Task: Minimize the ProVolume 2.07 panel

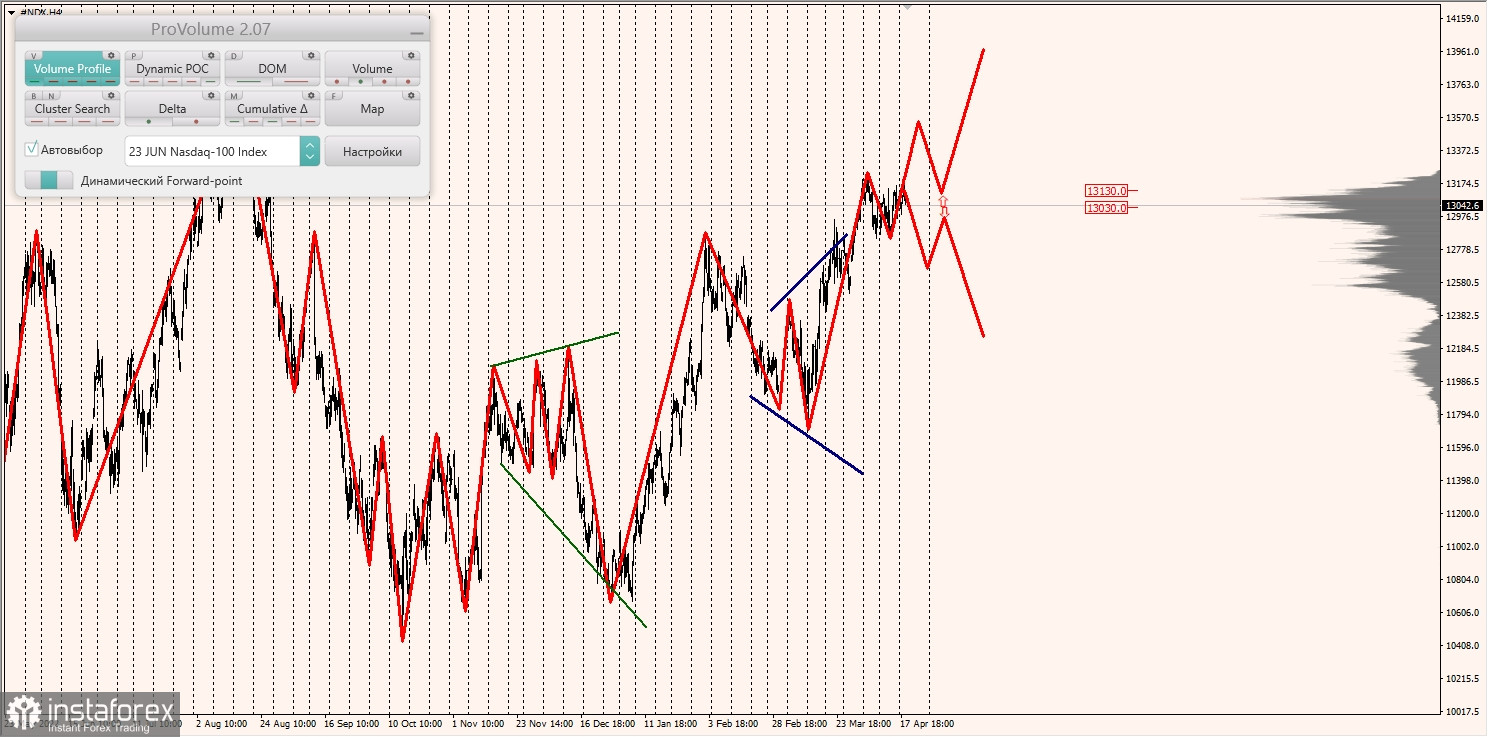Action: tap(417, 32)
